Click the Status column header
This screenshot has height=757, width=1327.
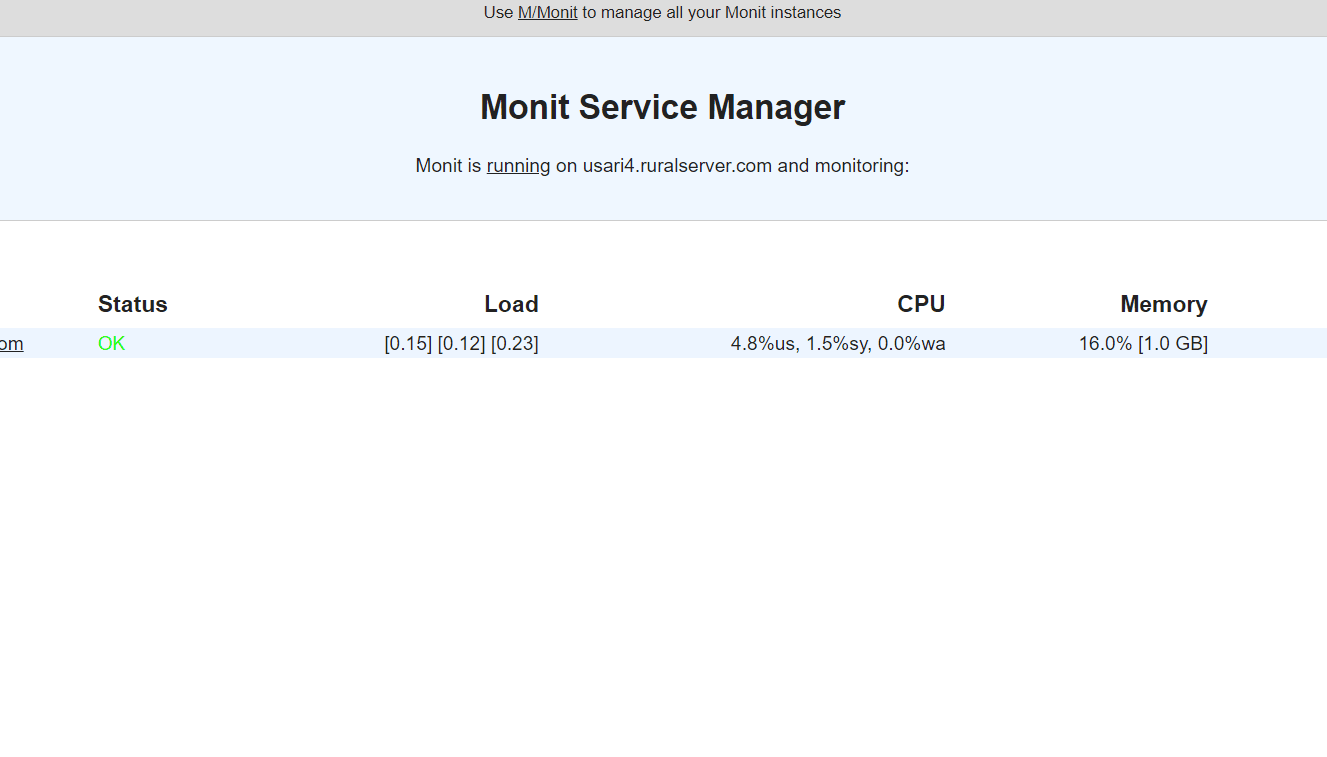[x=132, y=304]
